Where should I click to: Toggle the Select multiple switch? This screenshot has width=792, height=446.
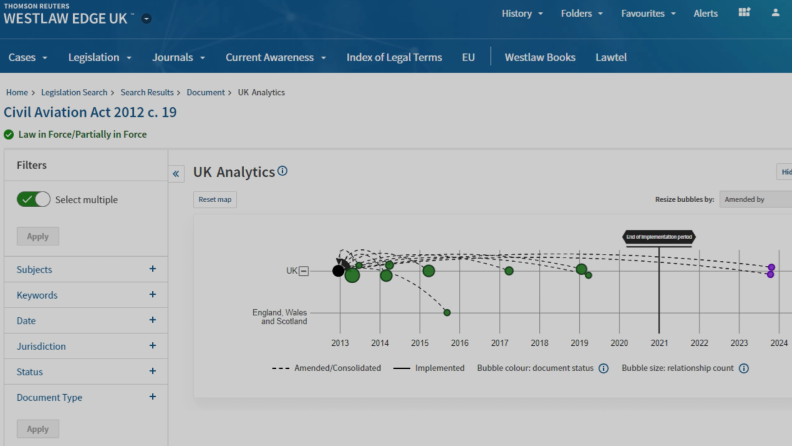tap(34, 199)
